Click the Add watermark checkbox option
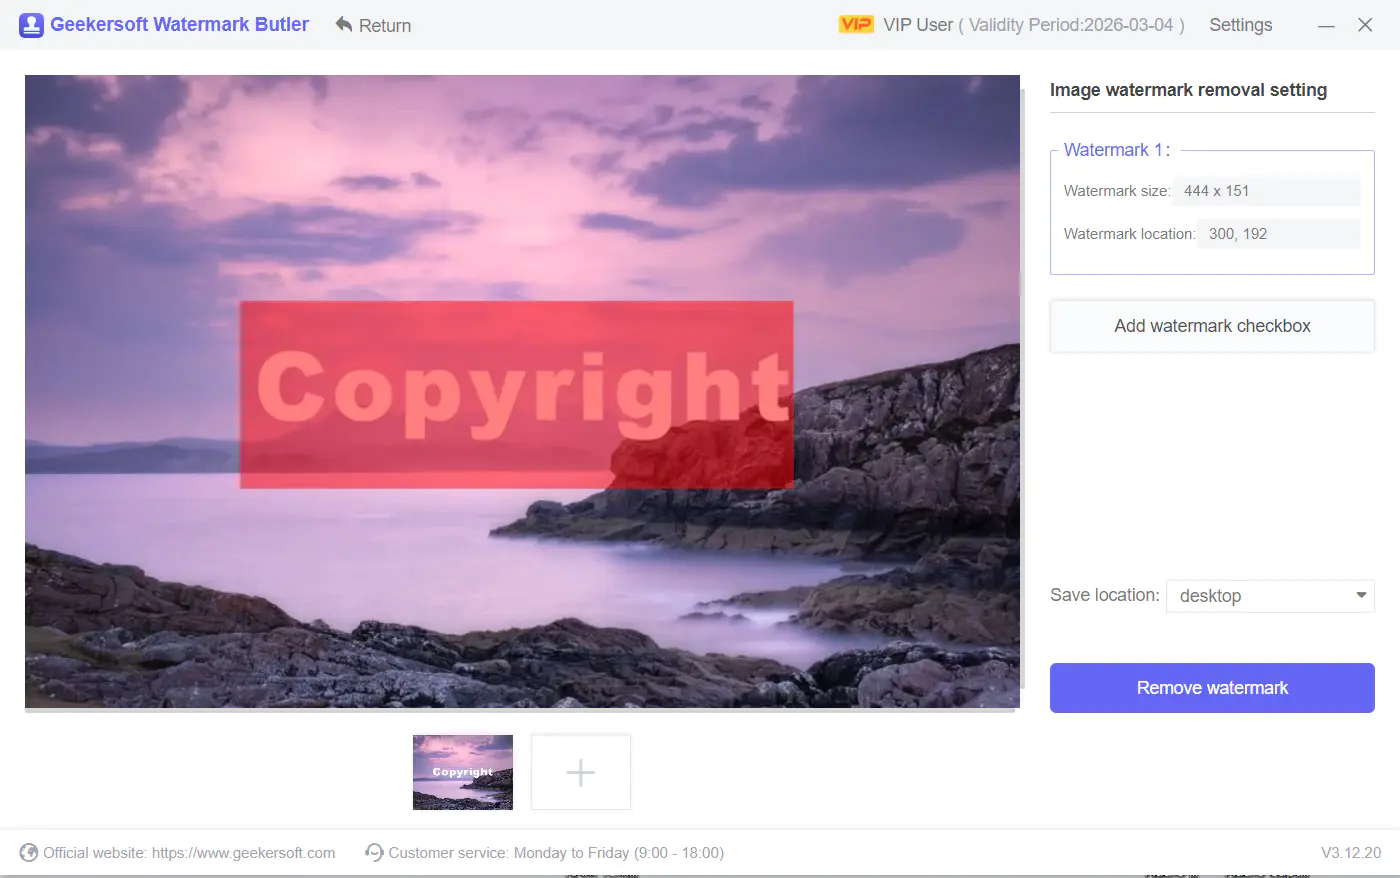The image size is (1400, 878). [1211, 325]
